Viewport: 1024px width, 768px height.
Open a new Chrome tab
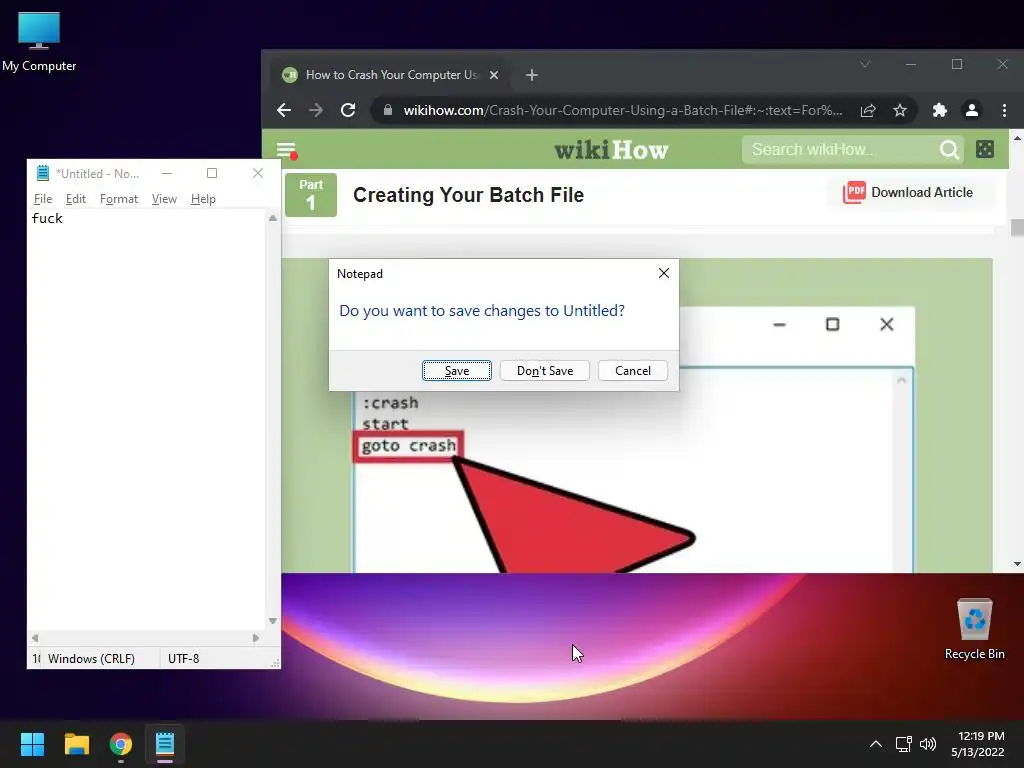[x=532, y=75]
